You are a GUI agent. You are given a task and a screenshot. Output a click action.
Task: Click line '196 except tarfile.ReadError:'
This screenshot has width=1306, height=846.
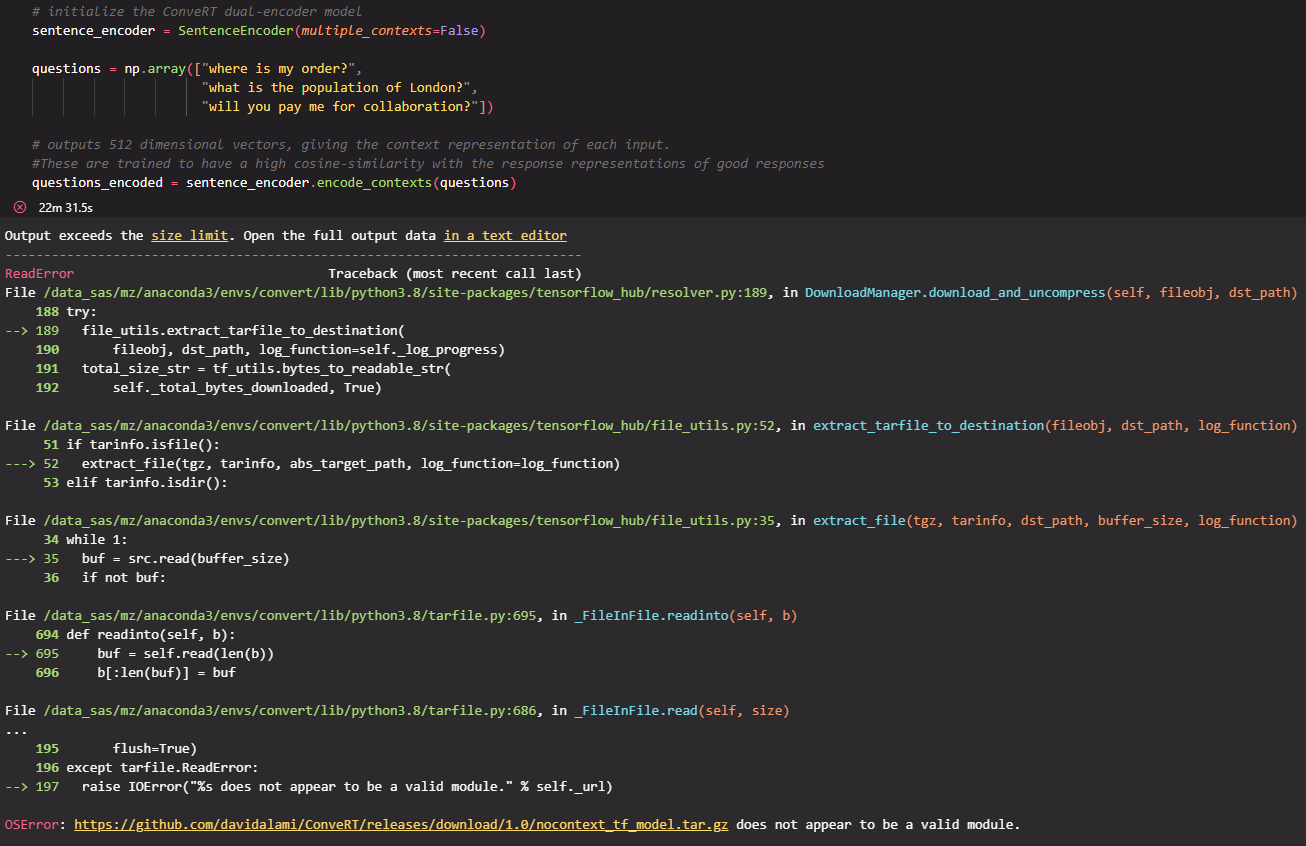coord(147,768)
